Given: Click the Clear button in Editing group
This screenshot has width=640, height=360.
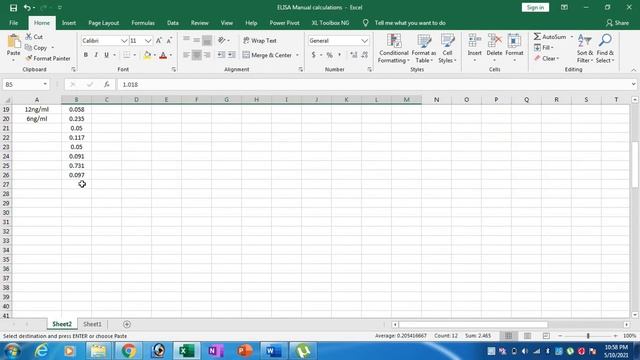Looking at the screenshot, I should pos(547,58).
